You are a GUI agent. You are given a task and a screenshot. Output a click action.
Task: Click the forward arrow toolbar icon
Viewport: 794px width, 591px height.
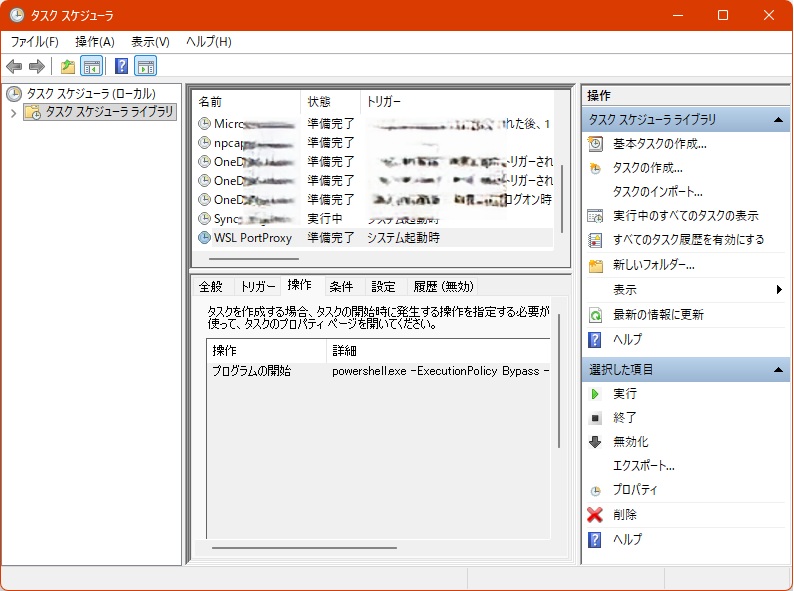[37, 67]
